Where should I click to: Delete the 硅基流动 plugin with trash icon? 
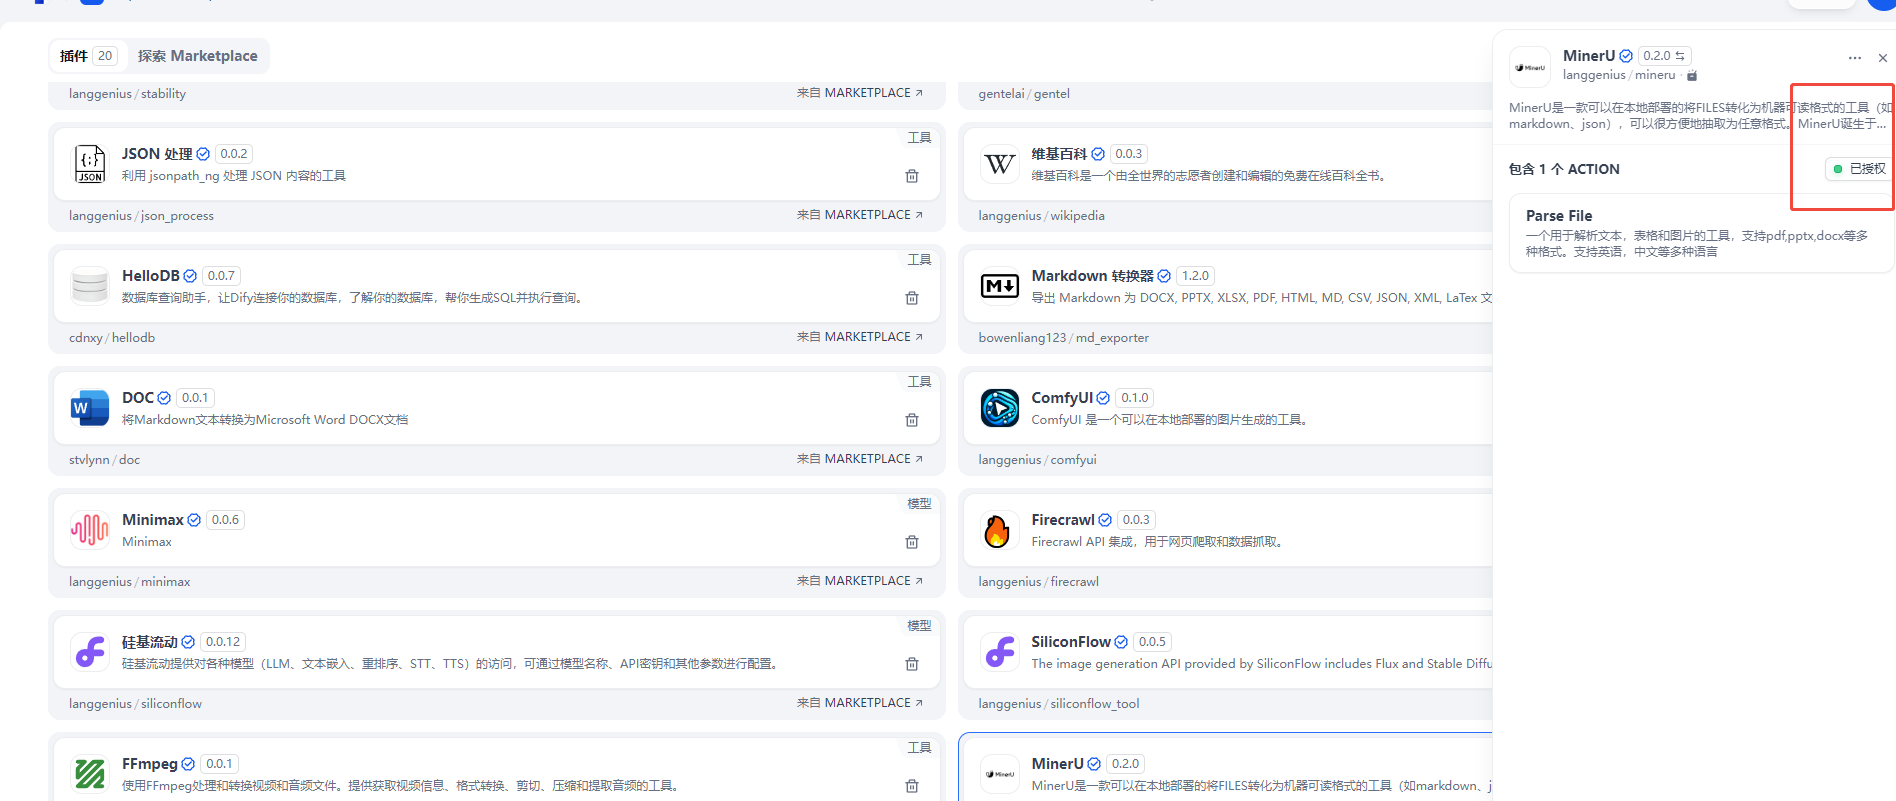[x=912, y=664]
